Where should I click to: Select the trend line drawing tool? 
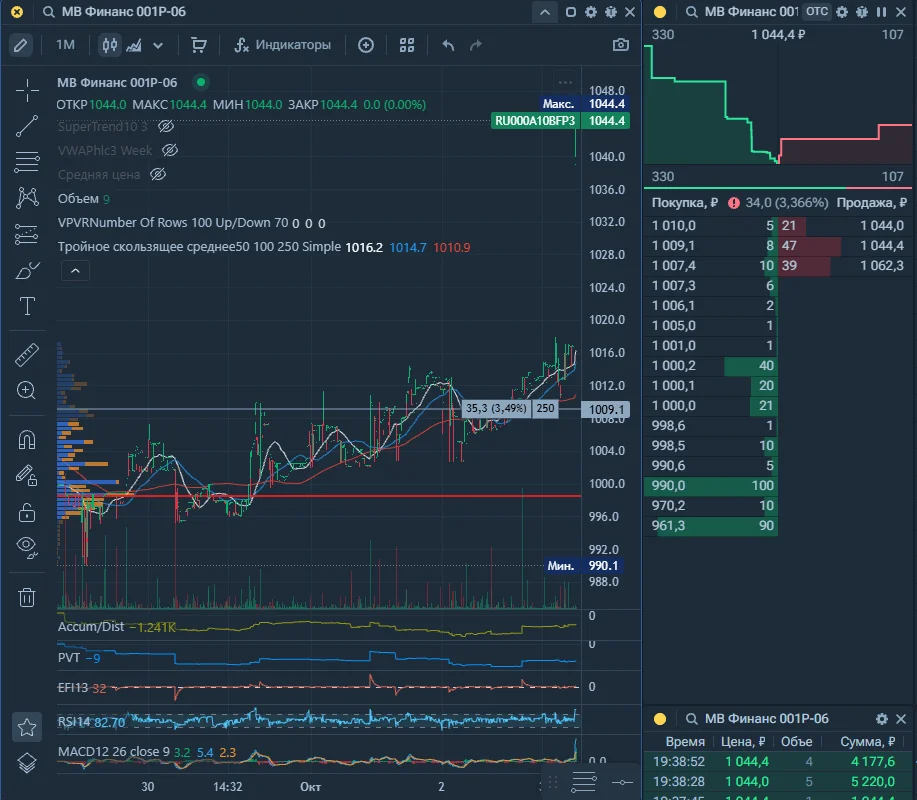click(x=27, y=126)
